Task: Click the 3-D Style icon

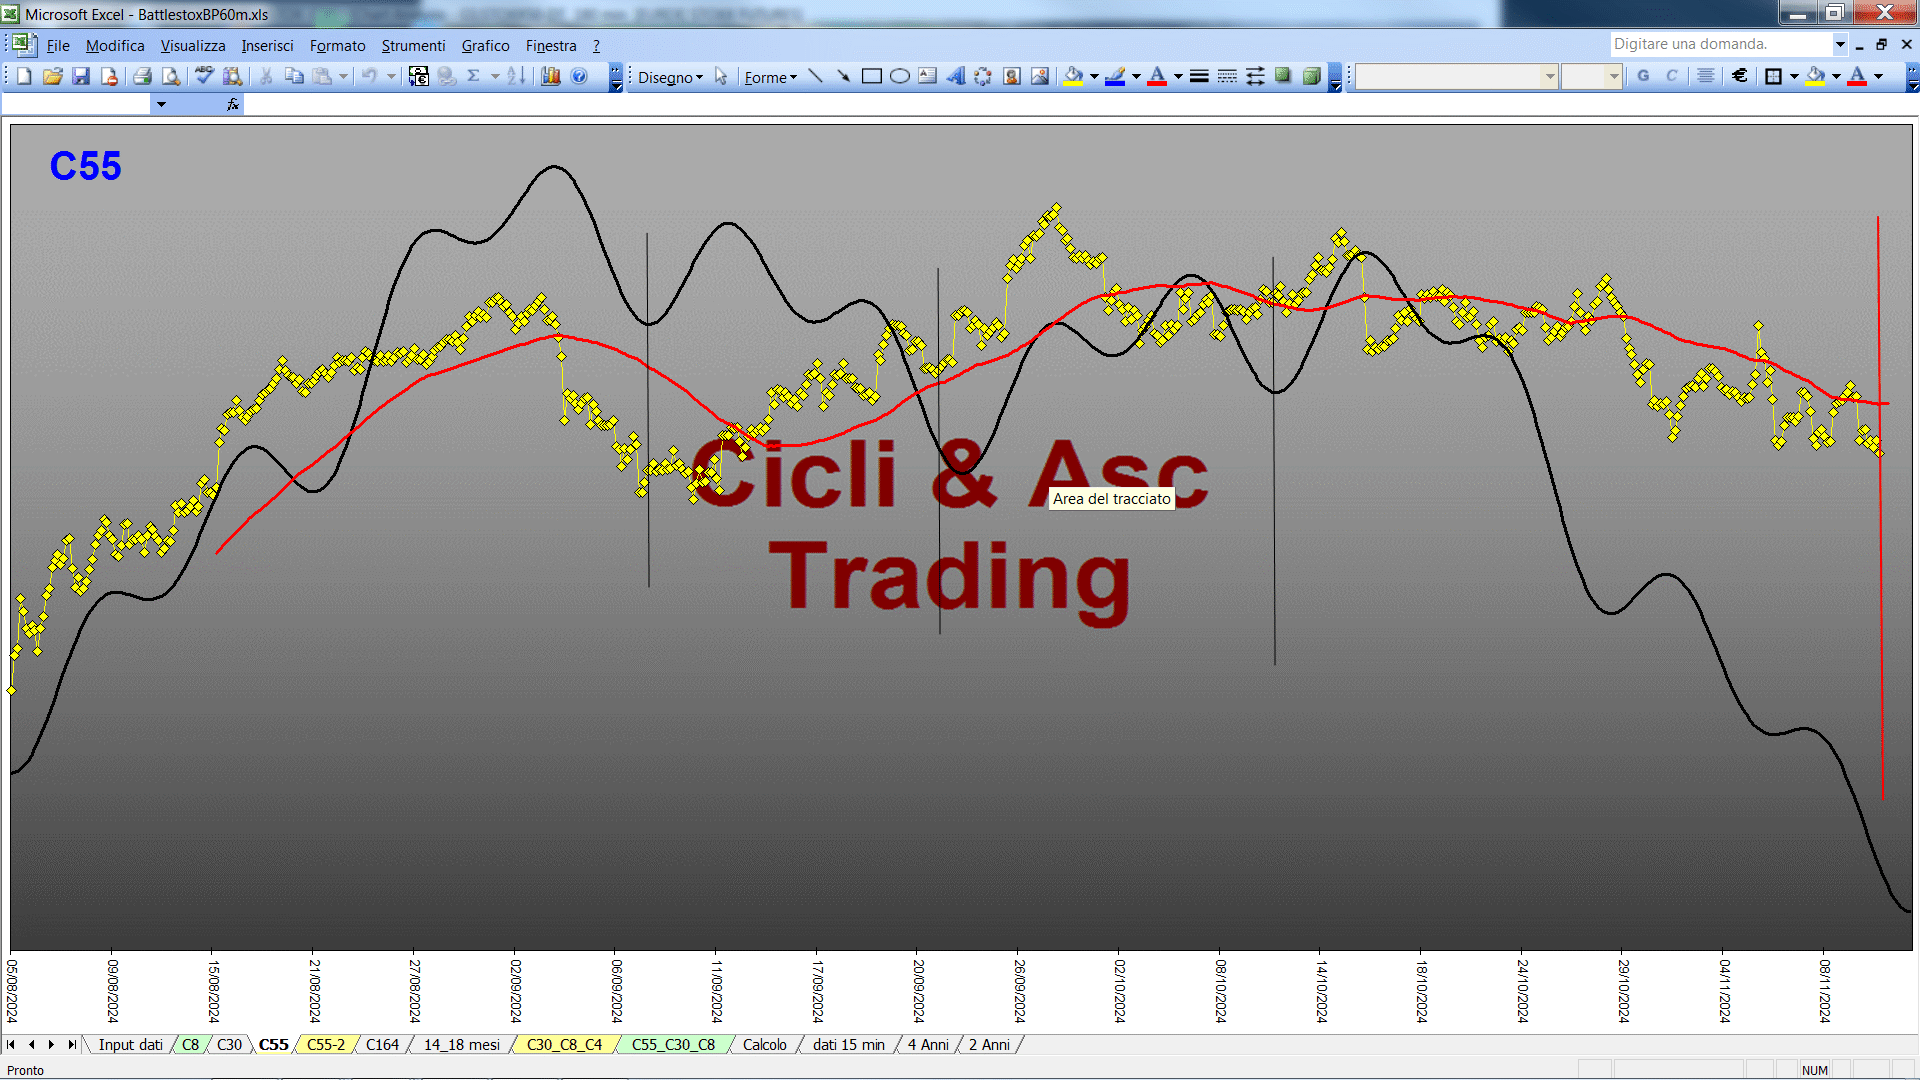Action: point(1311,76)
